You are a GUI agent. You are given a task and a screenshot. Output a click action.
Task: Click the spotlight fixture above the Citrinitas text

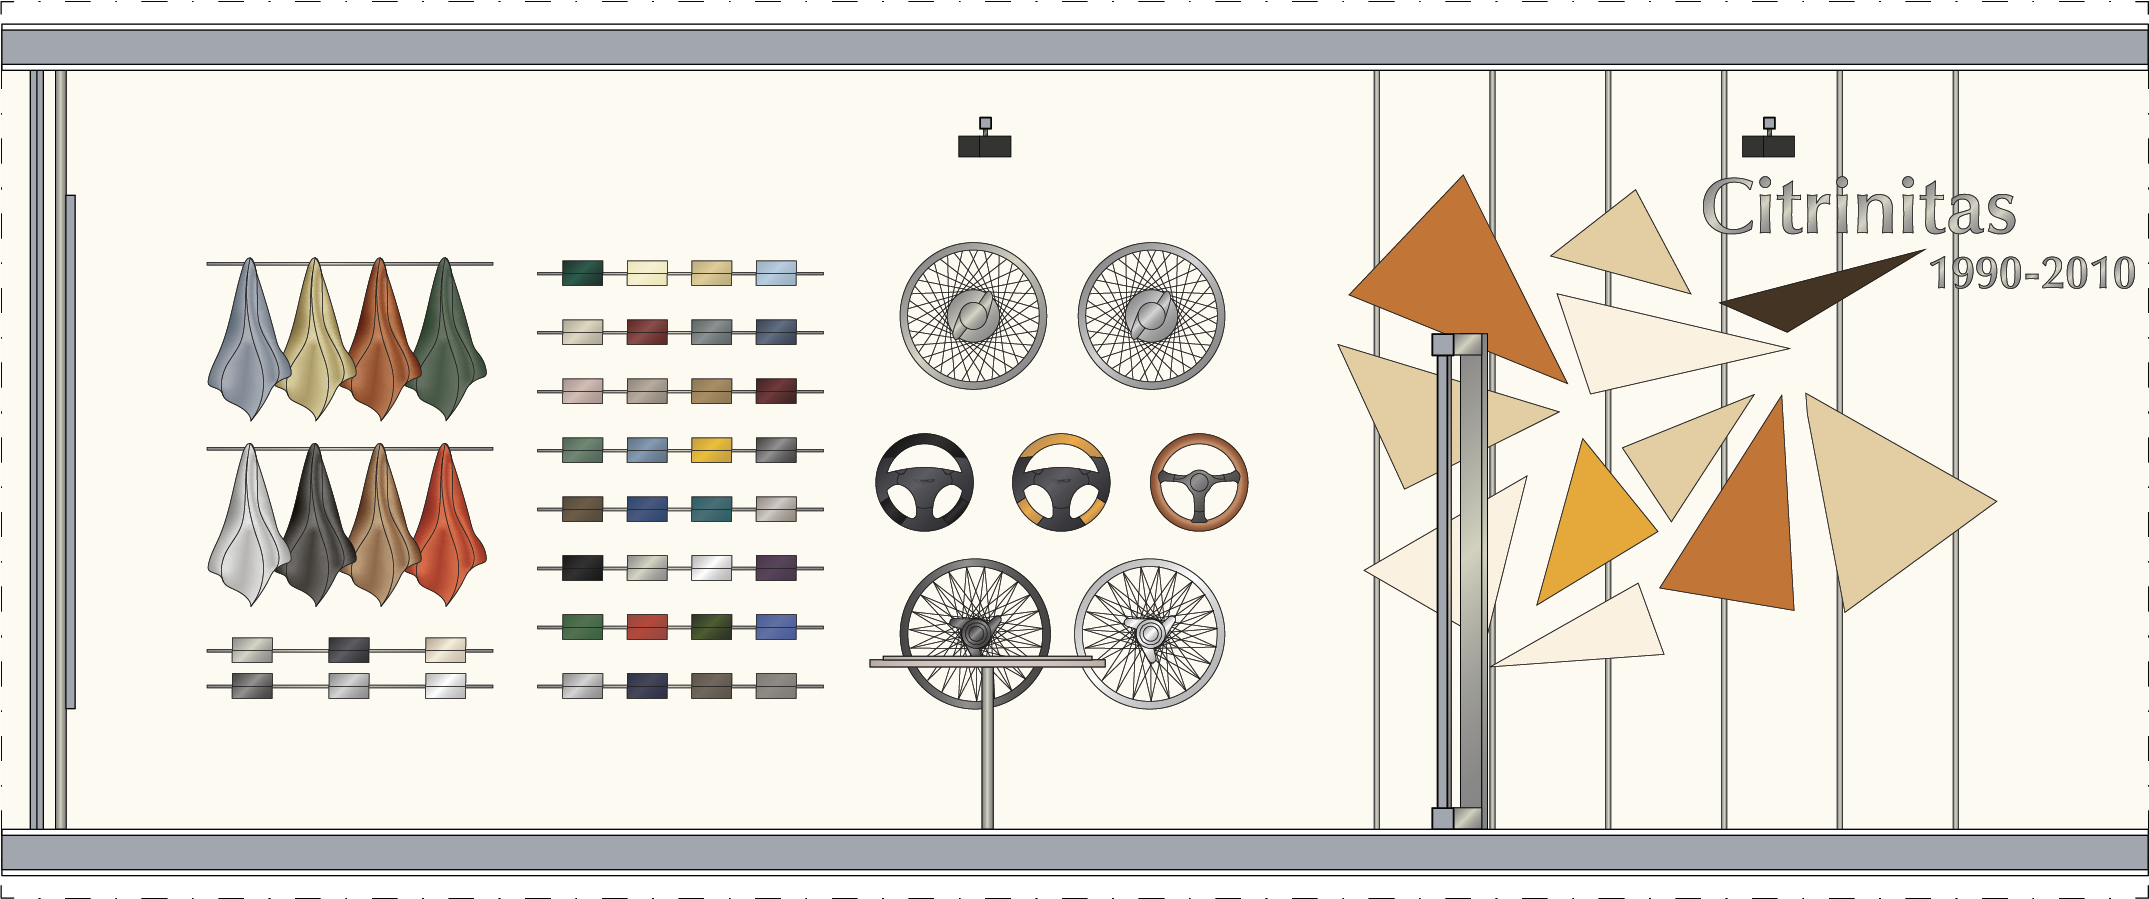coord(1768,138)
